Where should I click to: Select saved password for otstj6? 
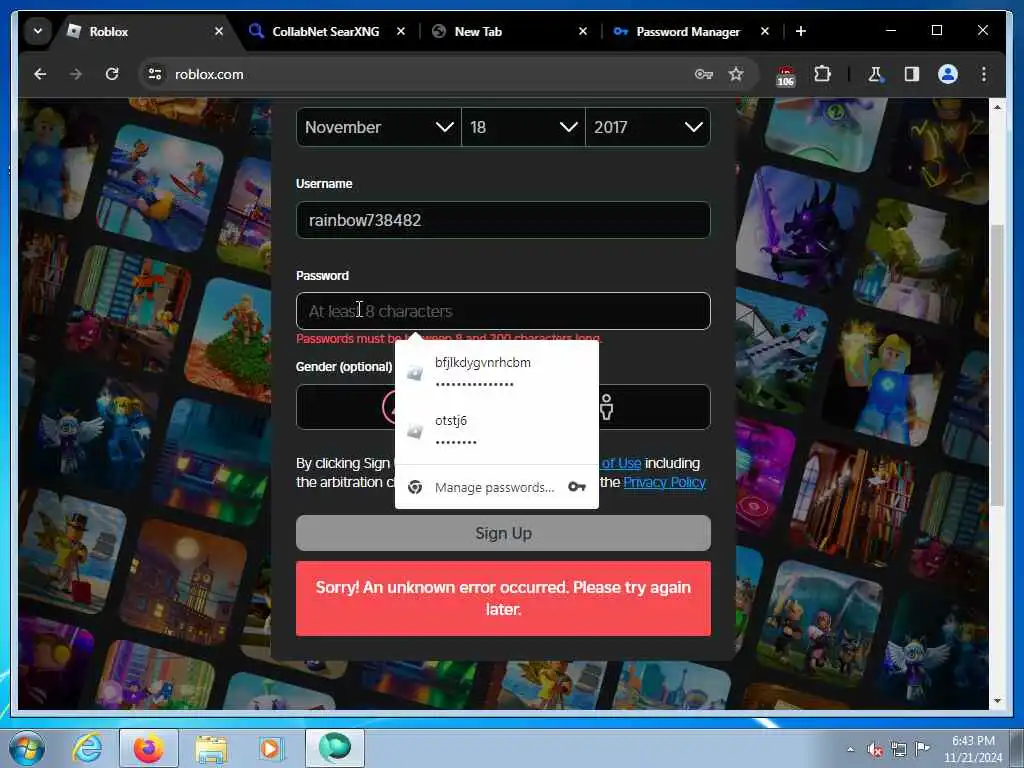(496, 430)
